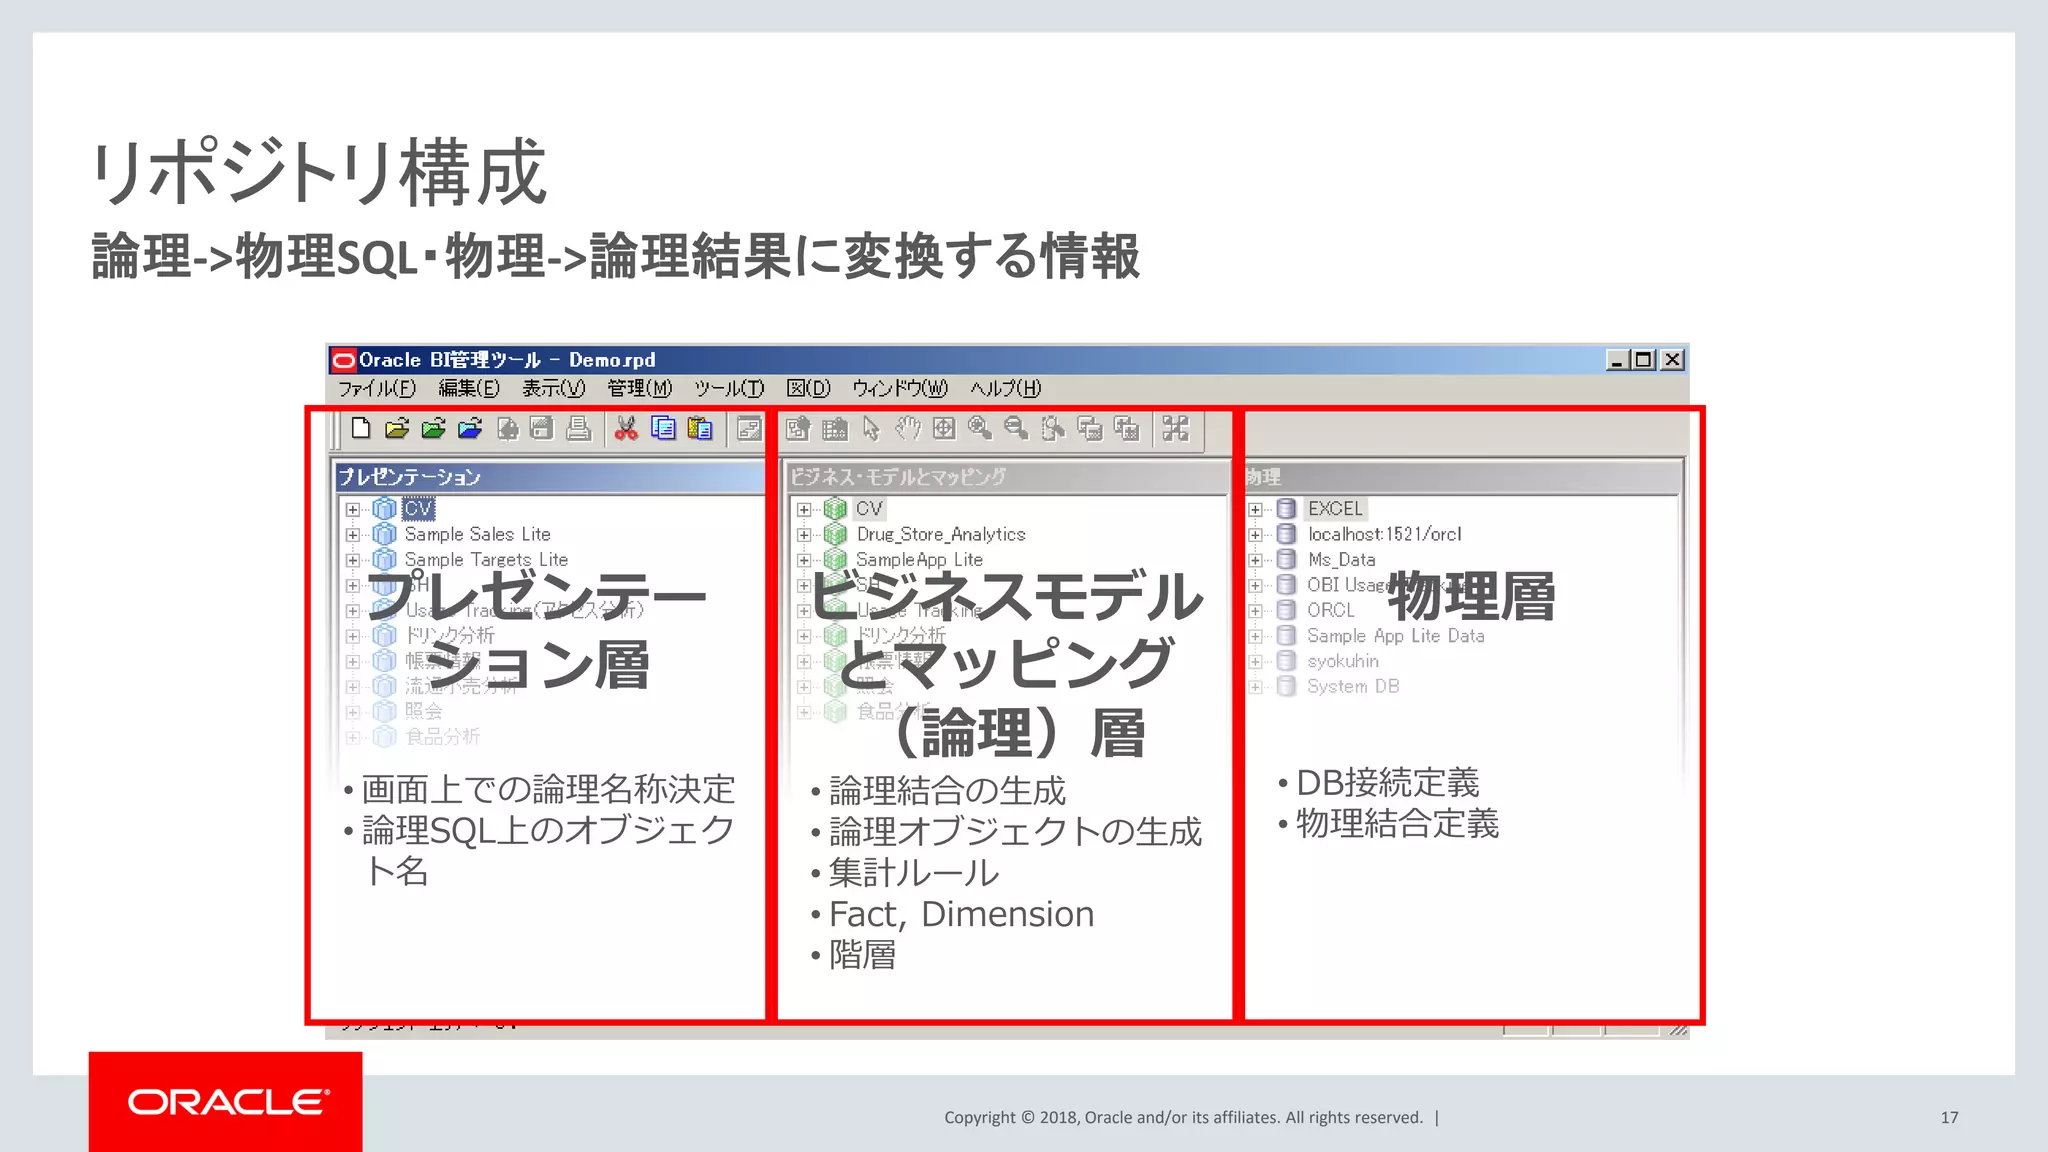The height and width of the screenshot is (1152, 2048).
Task: Open the ウィンドウ(W) menu
Action: point(900,388)
